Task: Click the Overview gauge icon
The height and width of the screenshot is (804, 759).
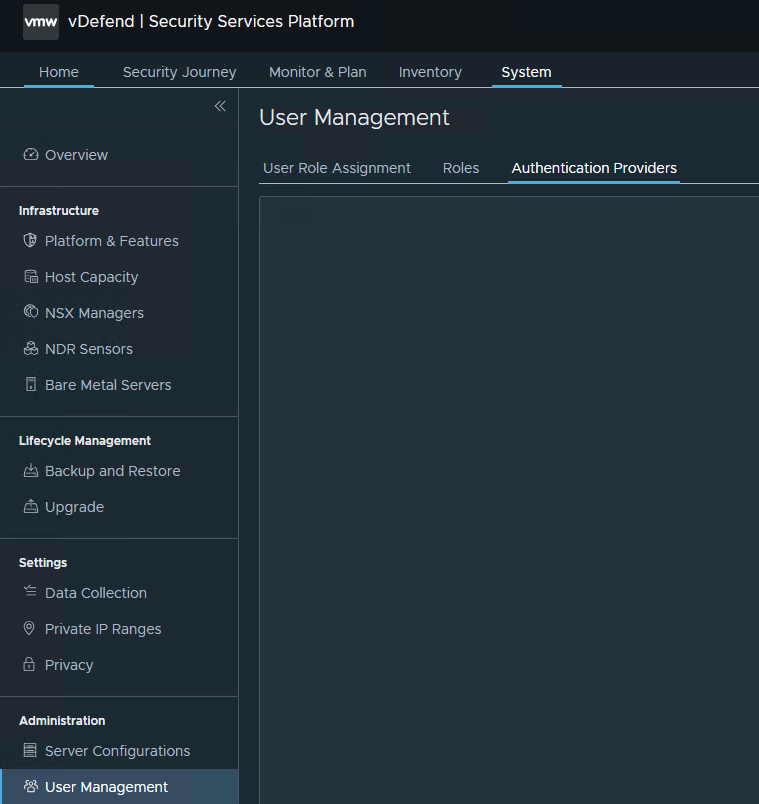Action: [x=31, y=154]
